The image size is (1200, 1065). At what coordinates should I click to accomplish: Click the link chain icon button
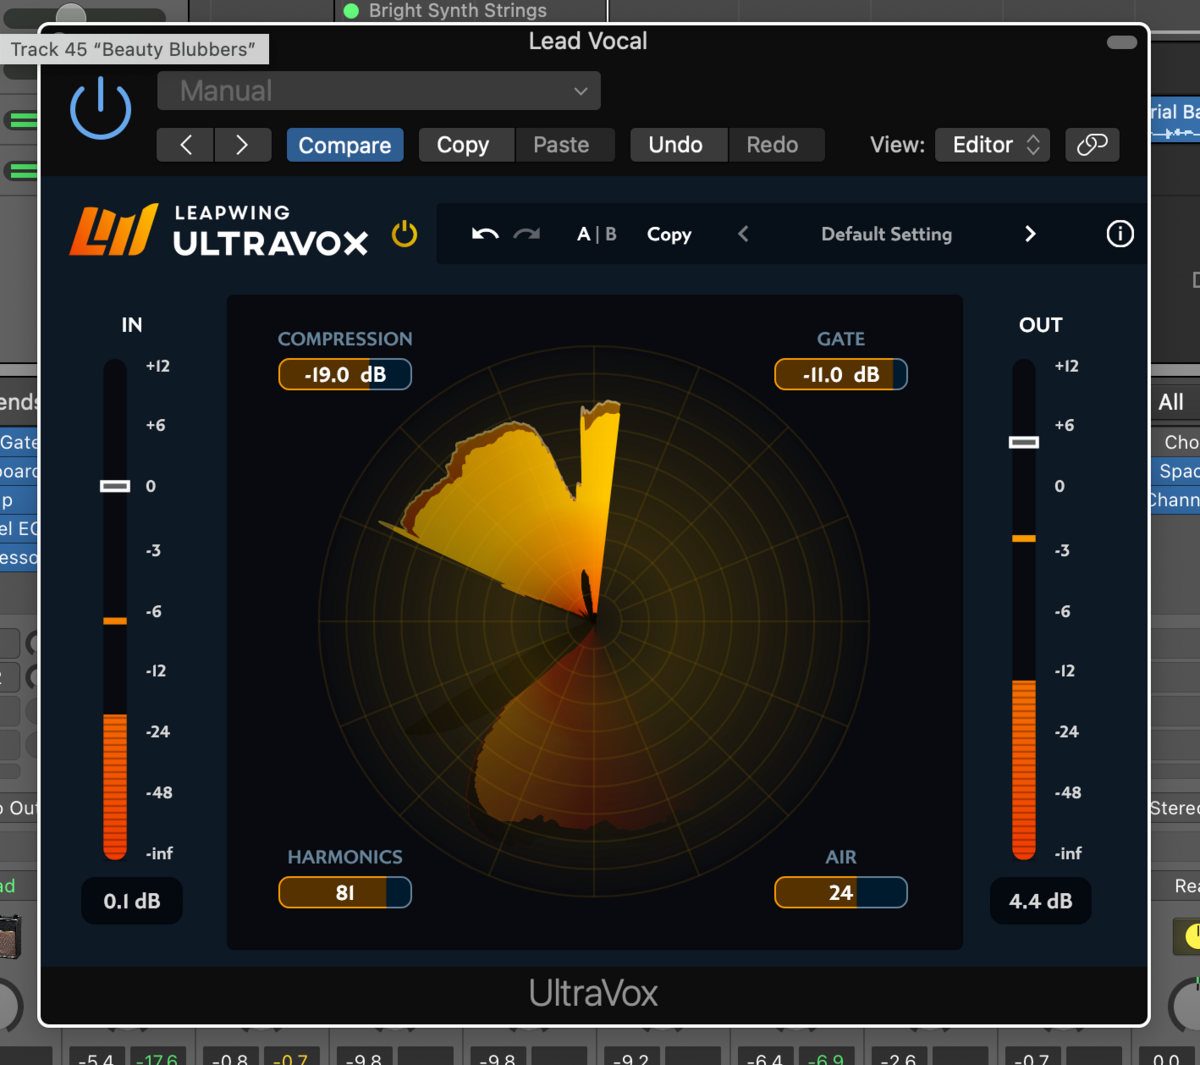tap(1092, 145)
